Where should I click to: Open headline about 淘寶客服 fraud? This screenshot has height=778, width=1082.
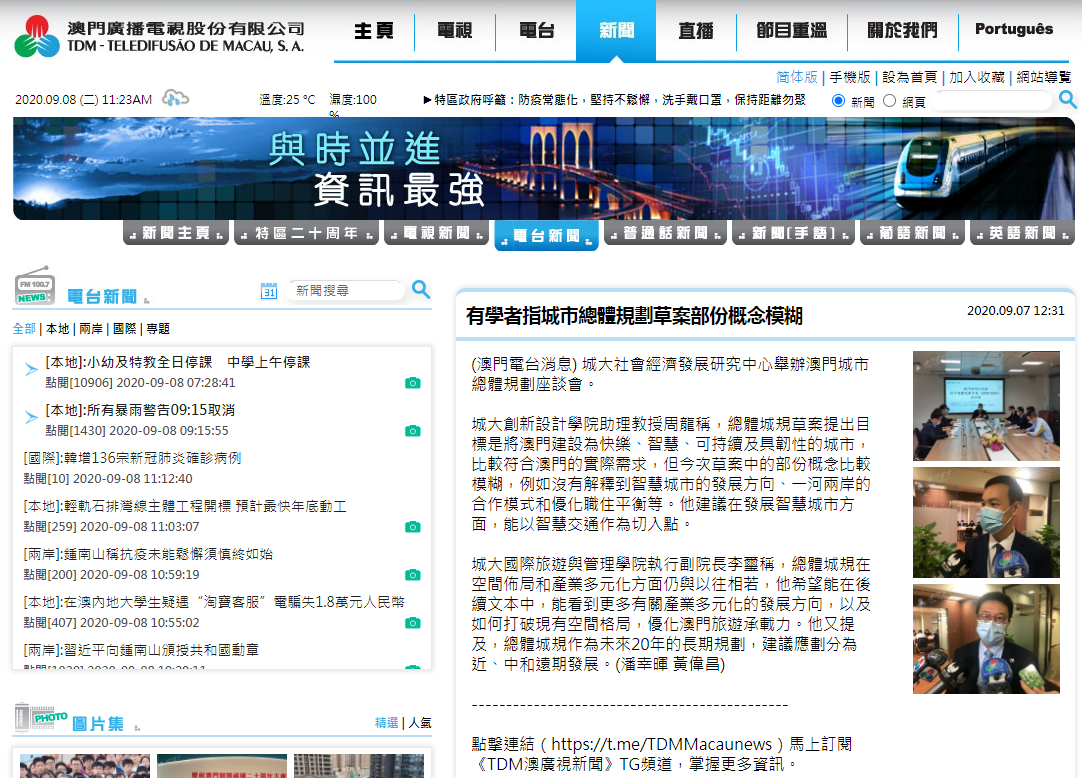tap(214, 602)
